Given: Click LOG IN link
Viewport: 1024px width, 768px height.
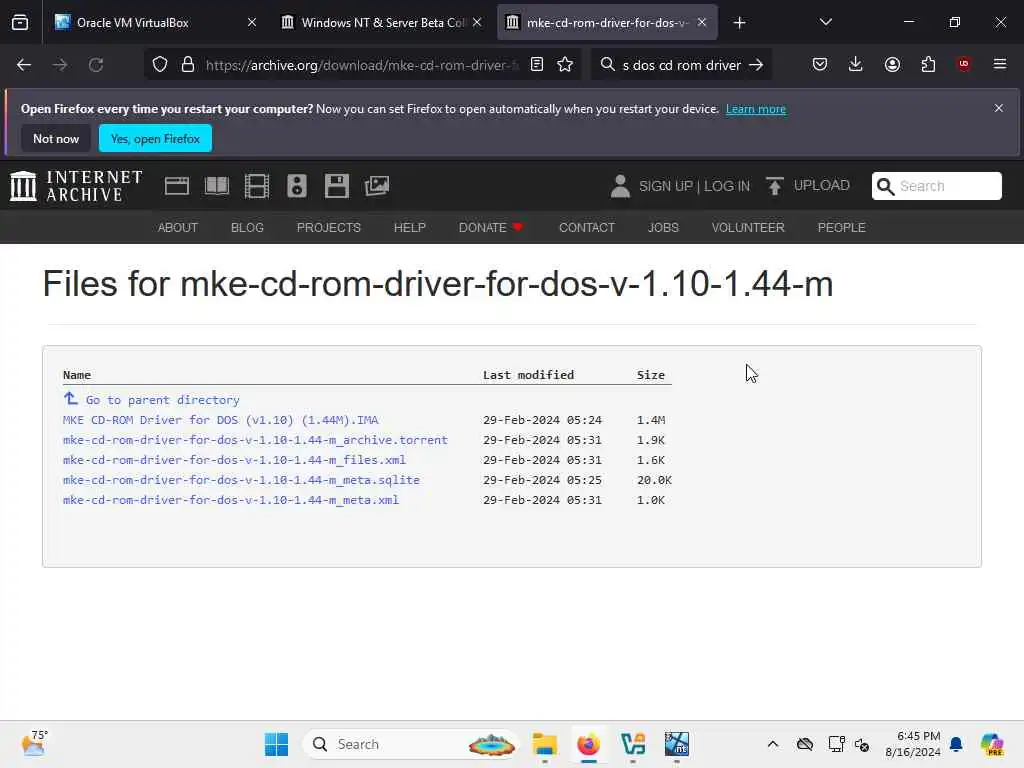Looking at the screenshot, I should point(727,186).
